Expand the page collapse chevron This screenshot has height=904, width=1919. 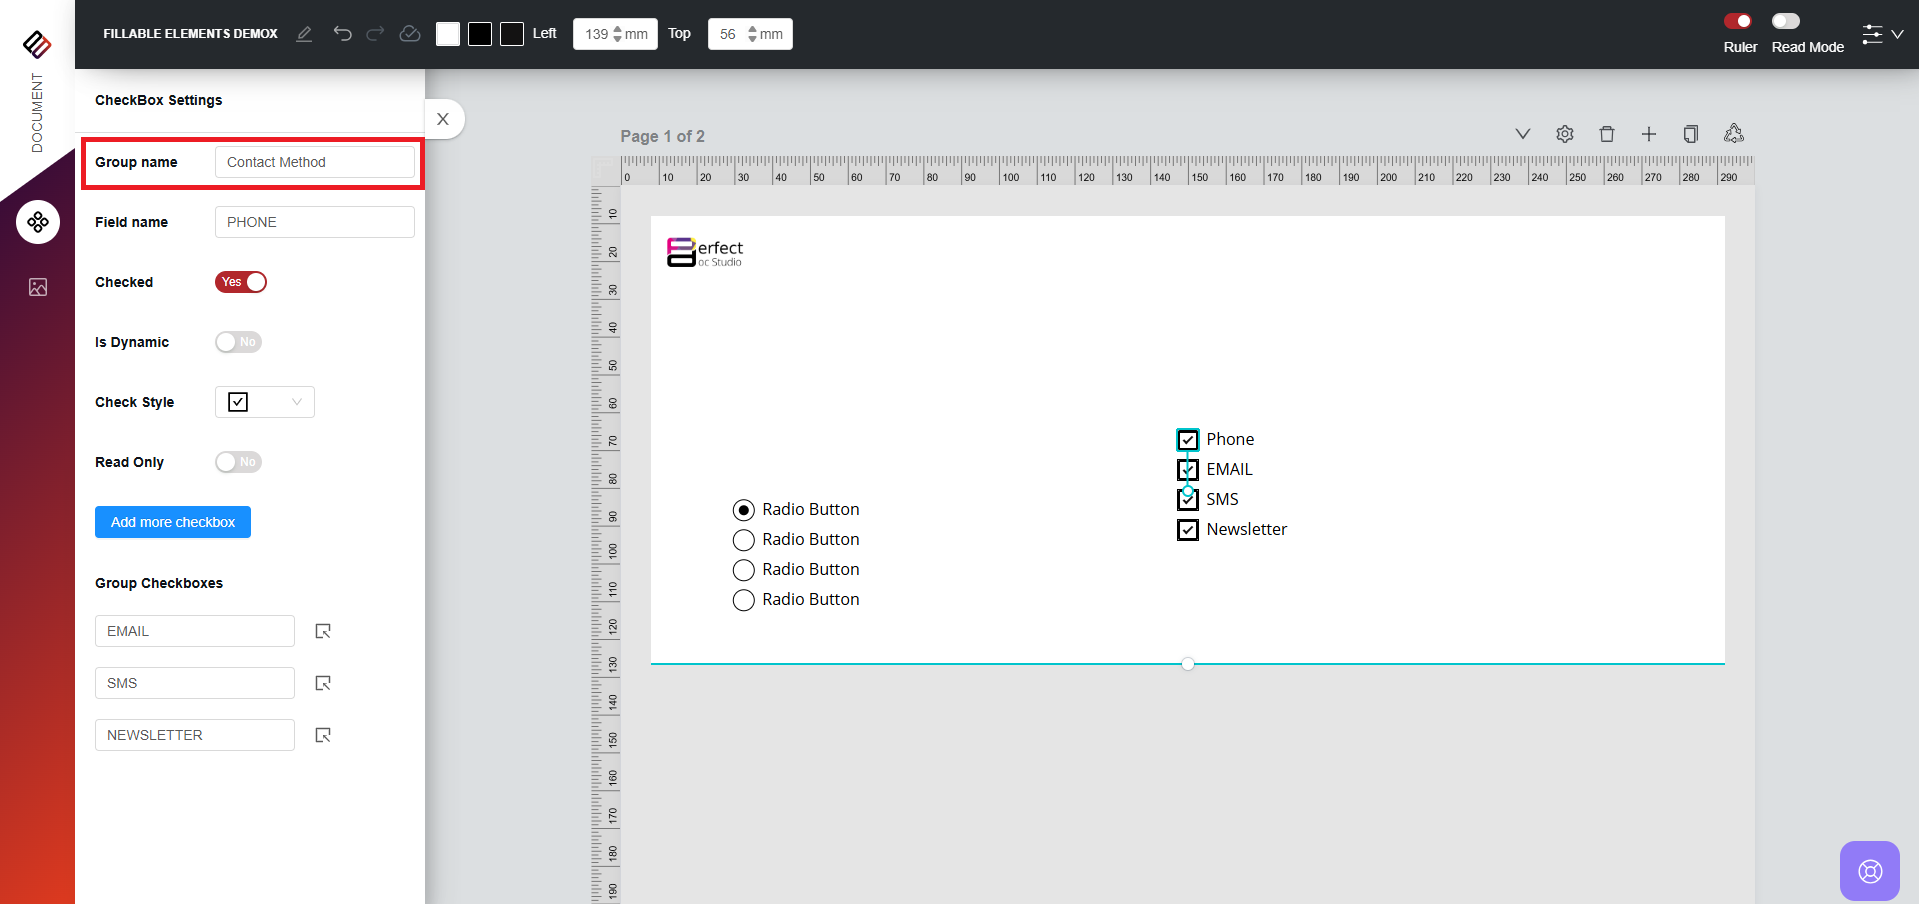tap(1523, 134)
